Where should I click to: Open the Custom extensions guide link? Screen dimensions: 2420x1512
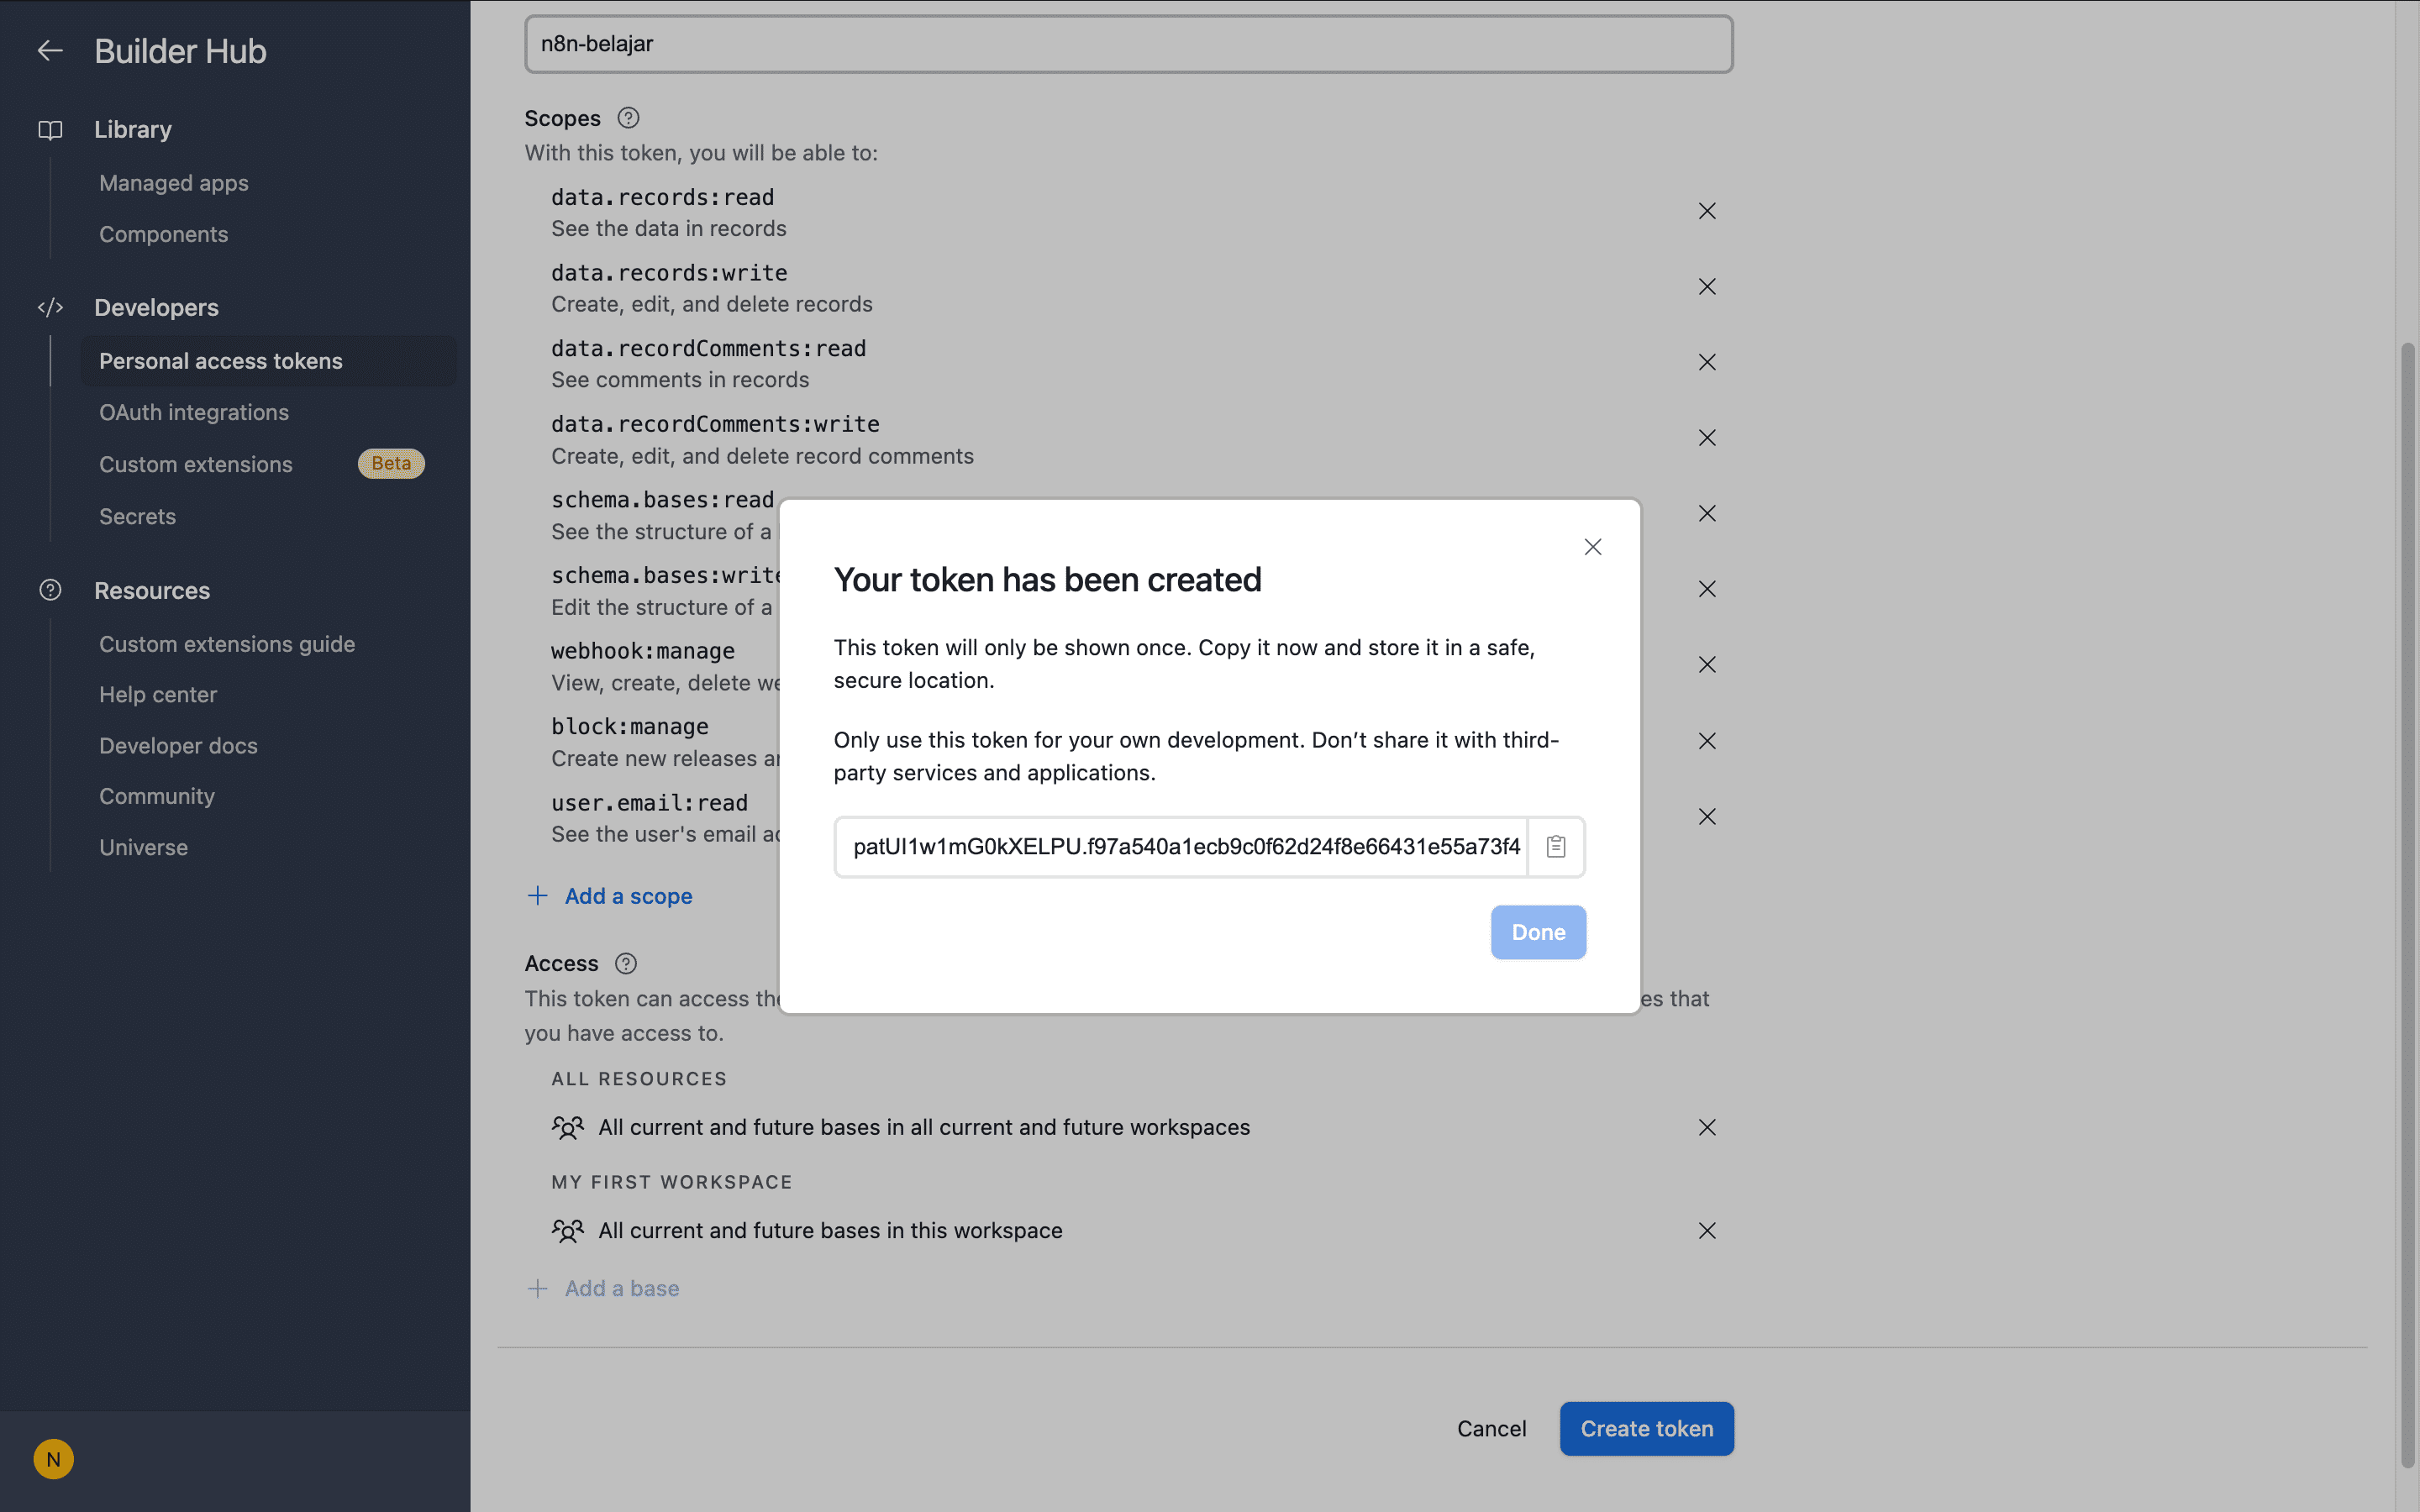(x=227, y=644)
